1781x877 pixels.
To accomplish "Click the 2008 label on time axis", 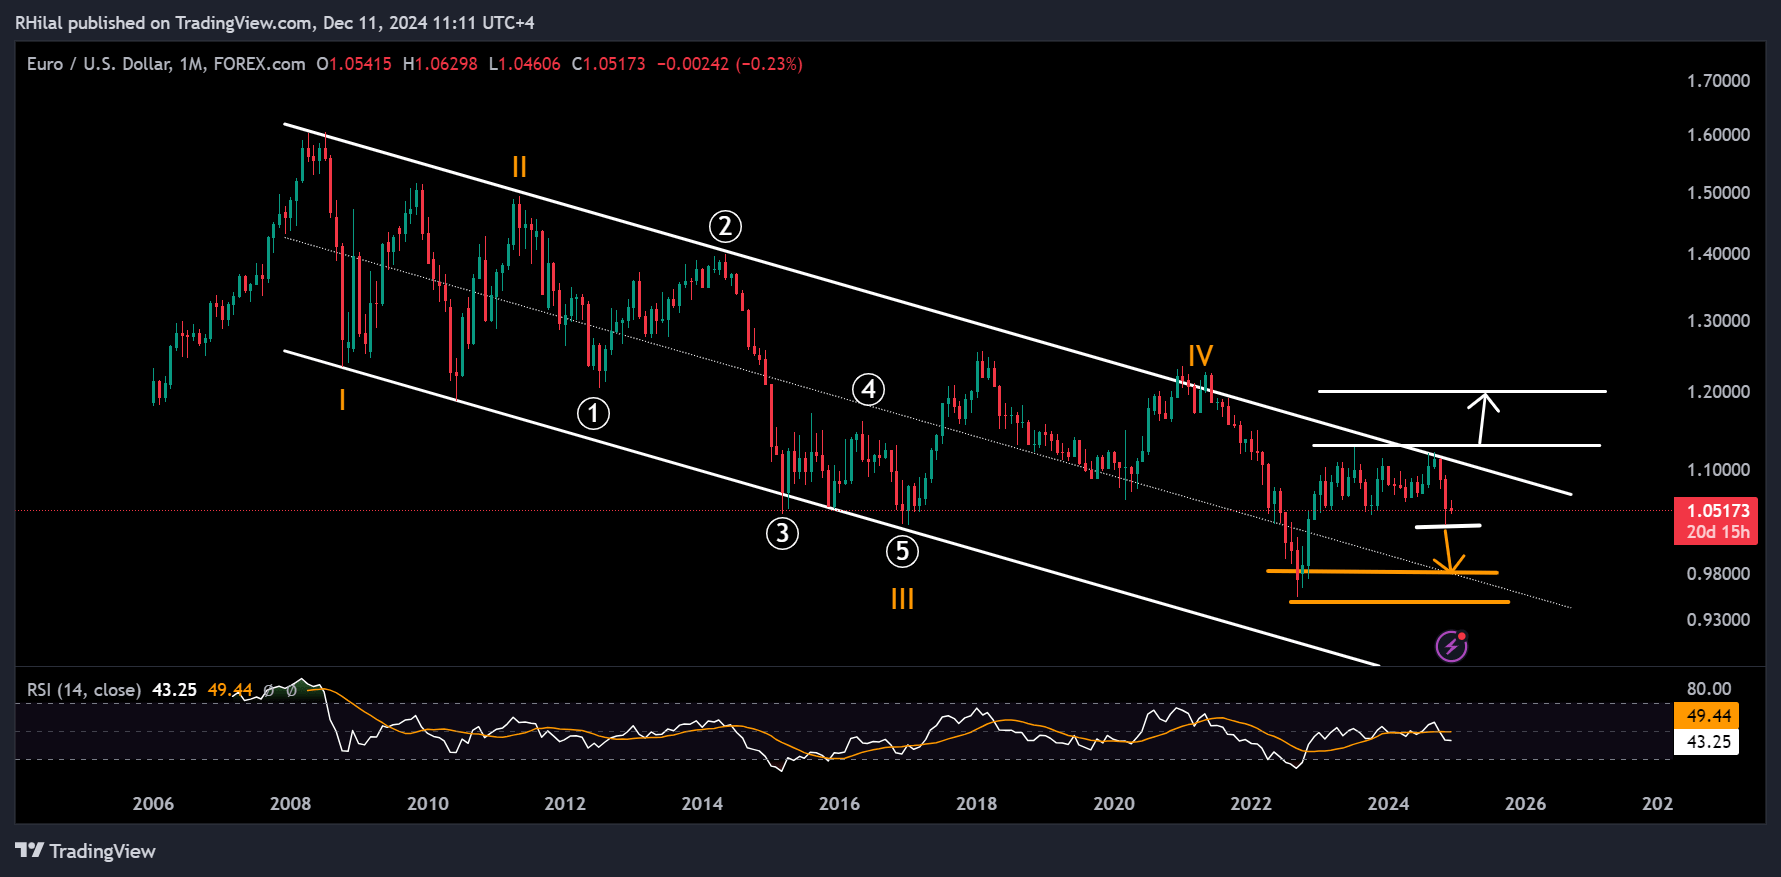I will pyautogui.click(x=290, y=804).
